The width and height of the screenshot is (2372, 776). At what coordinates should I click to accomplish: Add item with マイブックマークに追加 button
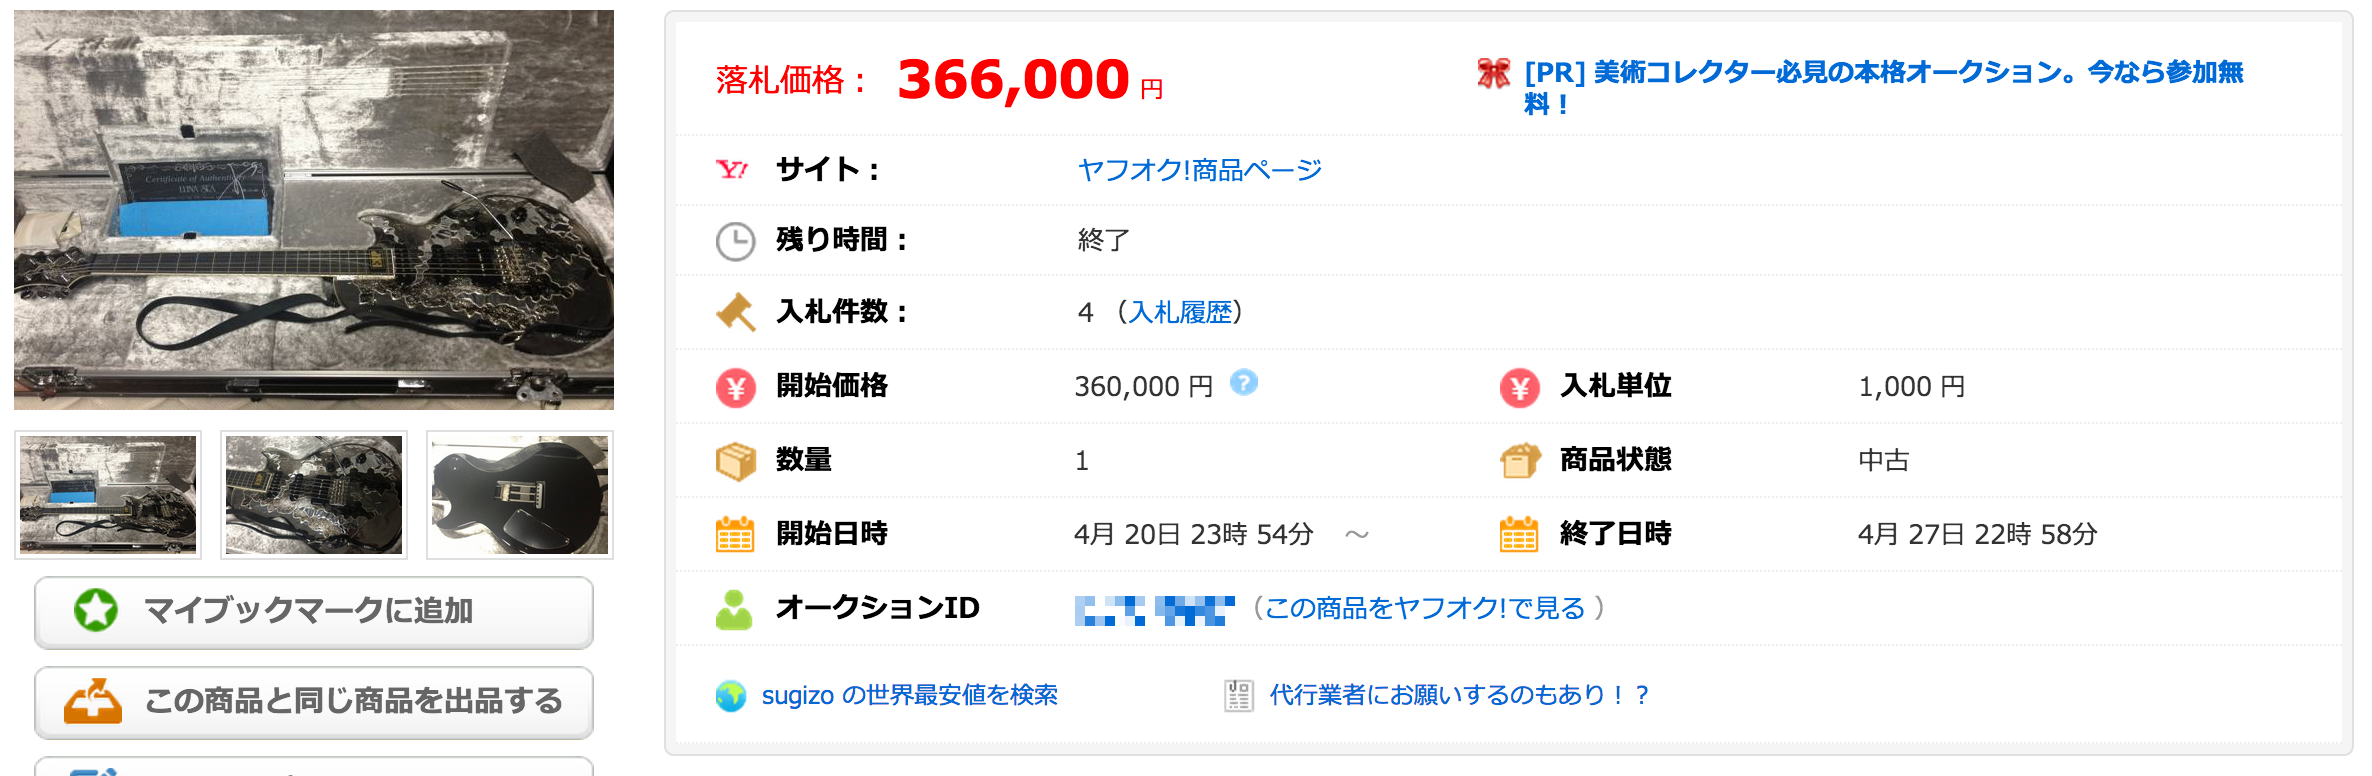[x=313, y=611]
